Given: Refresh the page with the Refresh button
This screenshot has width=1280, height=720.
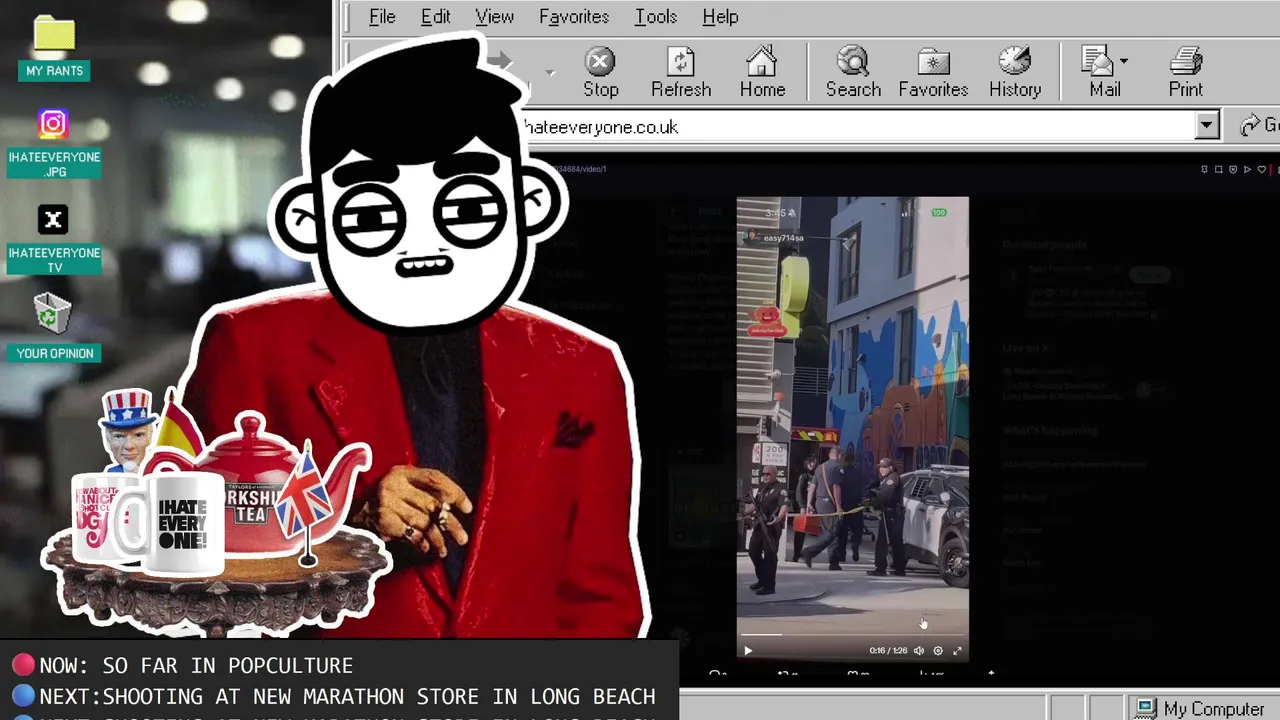Looking at the screenshot, I should pos(681,72).
